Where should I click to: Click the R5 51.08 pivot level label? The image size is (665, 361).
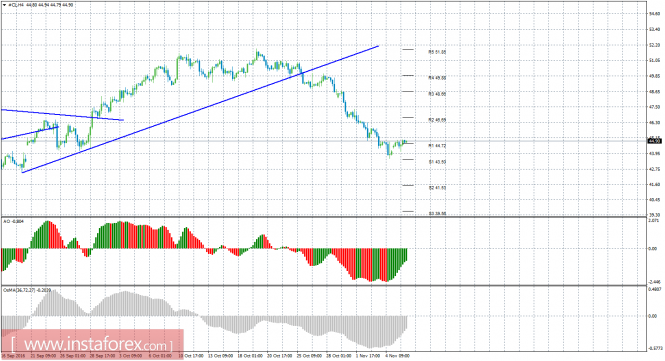(x=437, y=52)
